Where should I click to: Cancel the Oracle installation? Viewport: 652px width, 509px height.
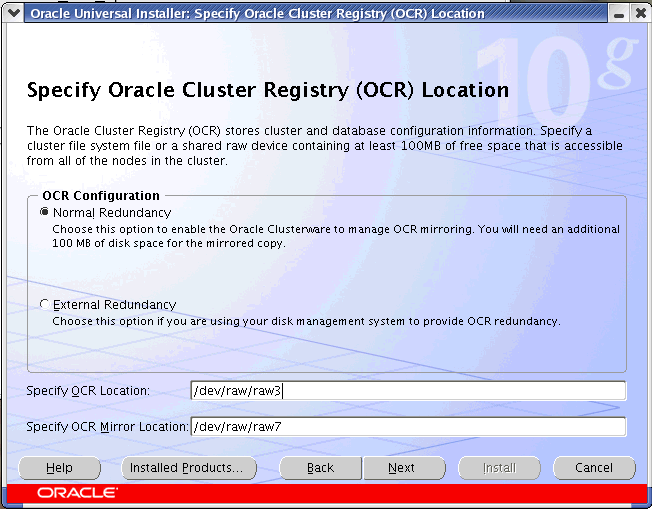pos(594,468)
